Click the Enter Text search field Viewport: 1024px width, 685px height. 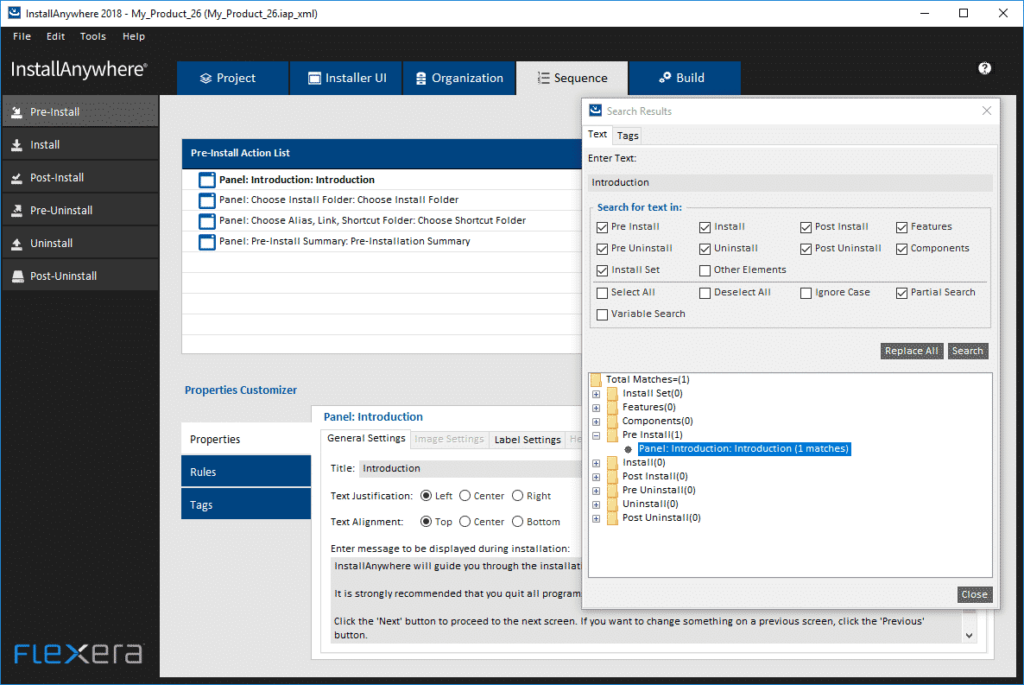(788, 183)
